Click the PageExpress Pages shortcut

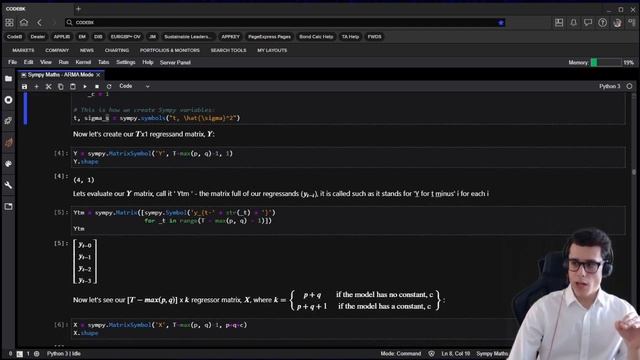[269, 37]
